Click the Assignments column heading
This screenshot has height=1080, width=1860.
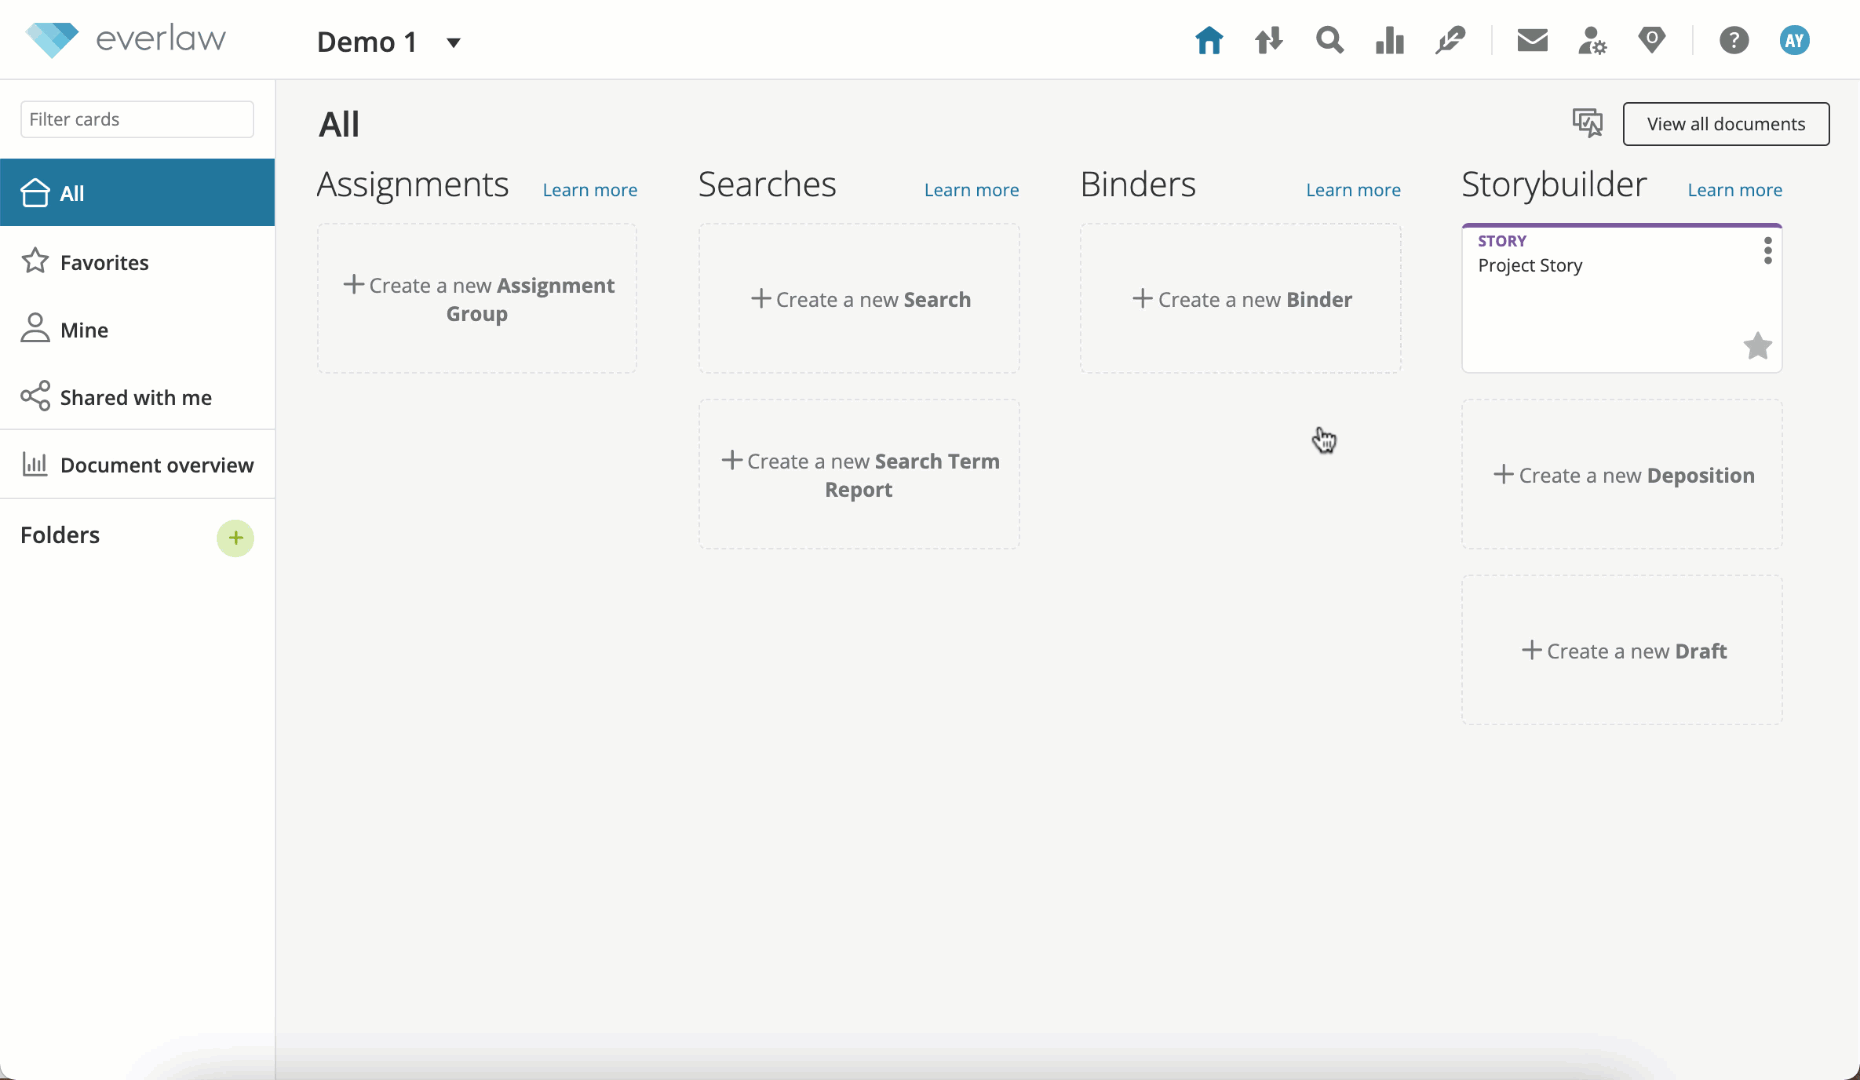point(413,185)
